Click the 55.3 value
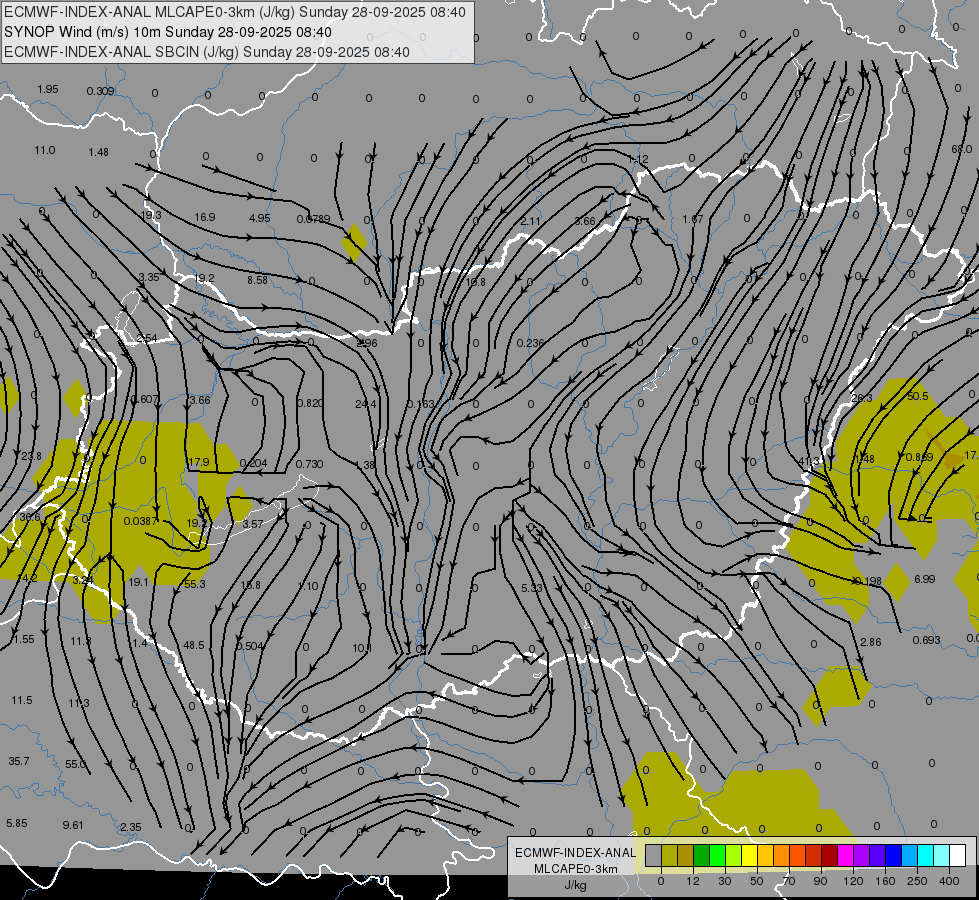The image size is (979, 900). coord(195,584)
